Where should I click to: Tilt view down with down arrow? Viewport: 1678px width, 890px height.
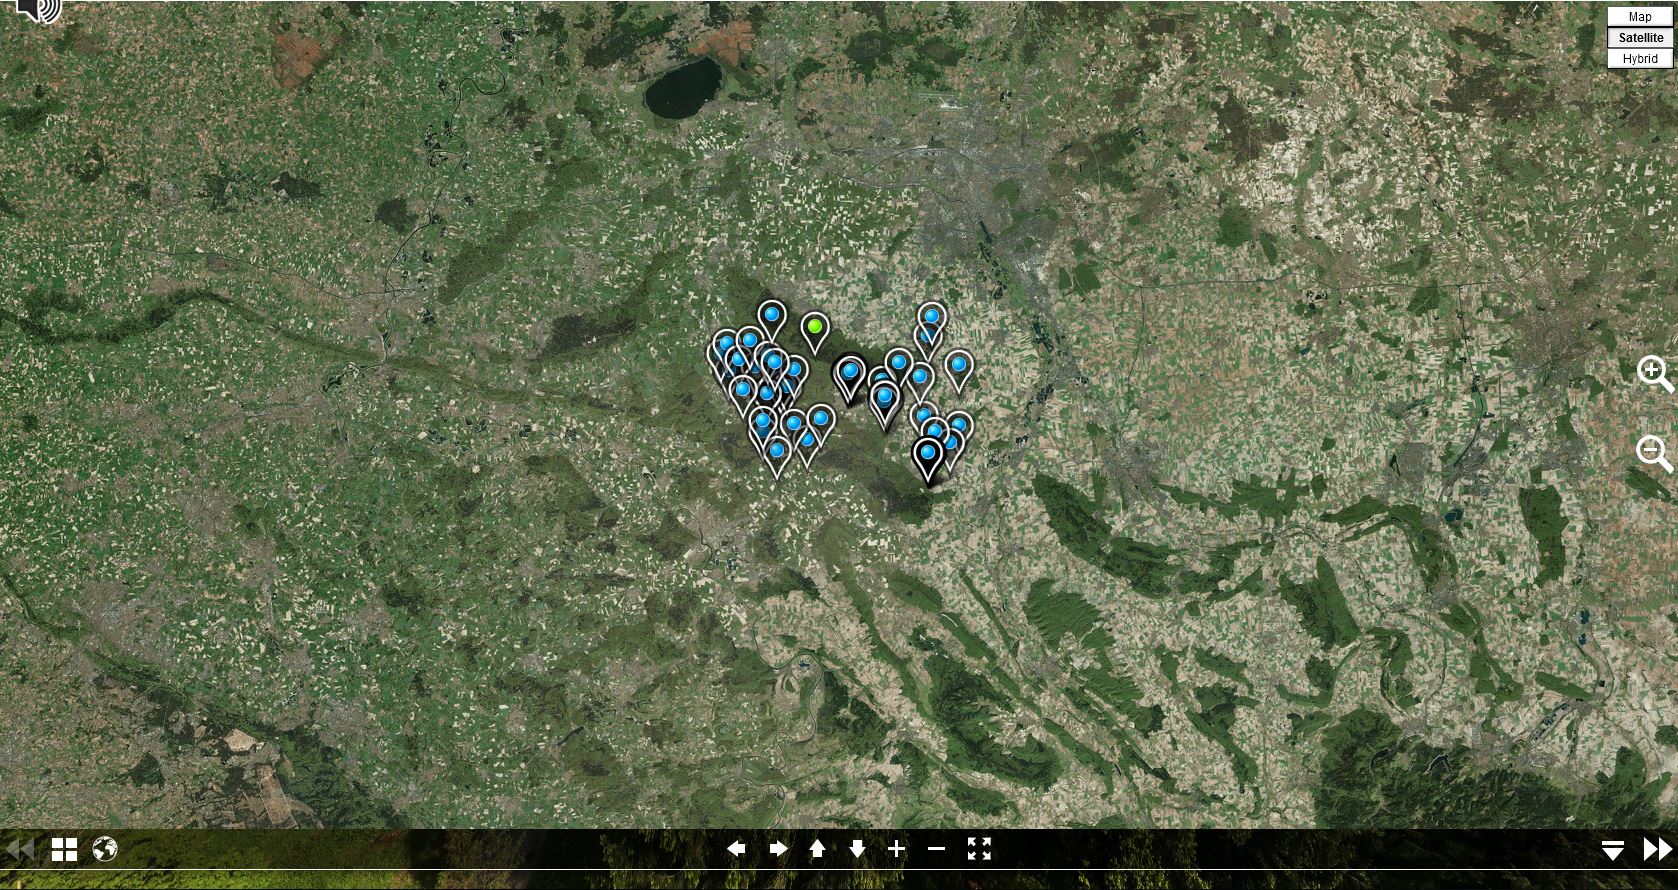pyautogui.click(x=857, y=849)
